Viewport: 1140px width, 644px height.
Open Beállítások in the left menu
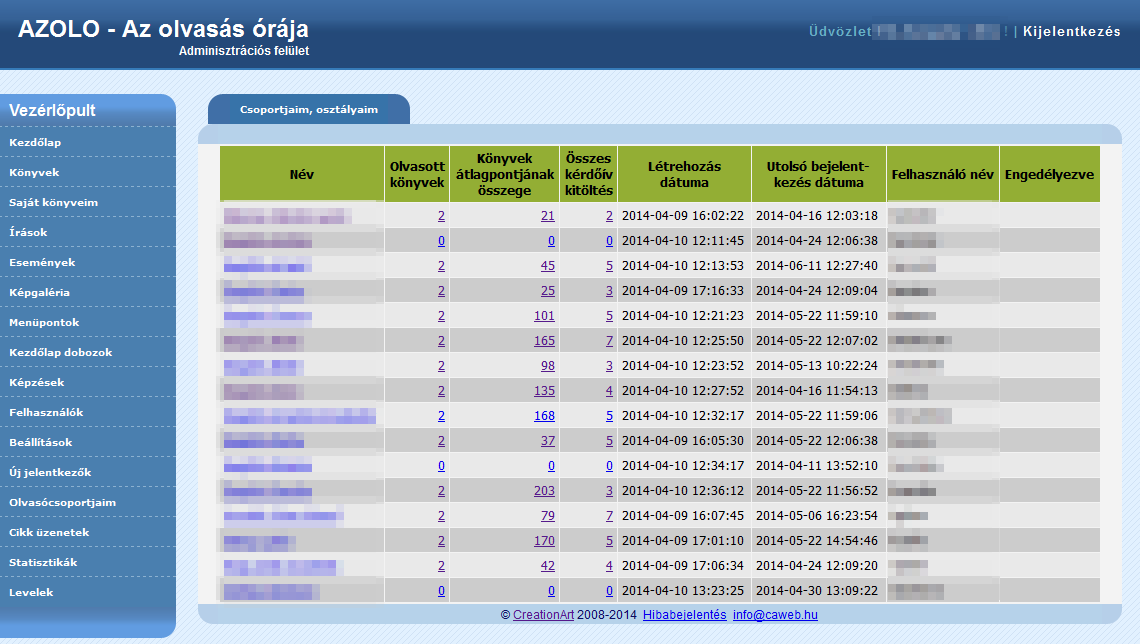tap(41, 442)
